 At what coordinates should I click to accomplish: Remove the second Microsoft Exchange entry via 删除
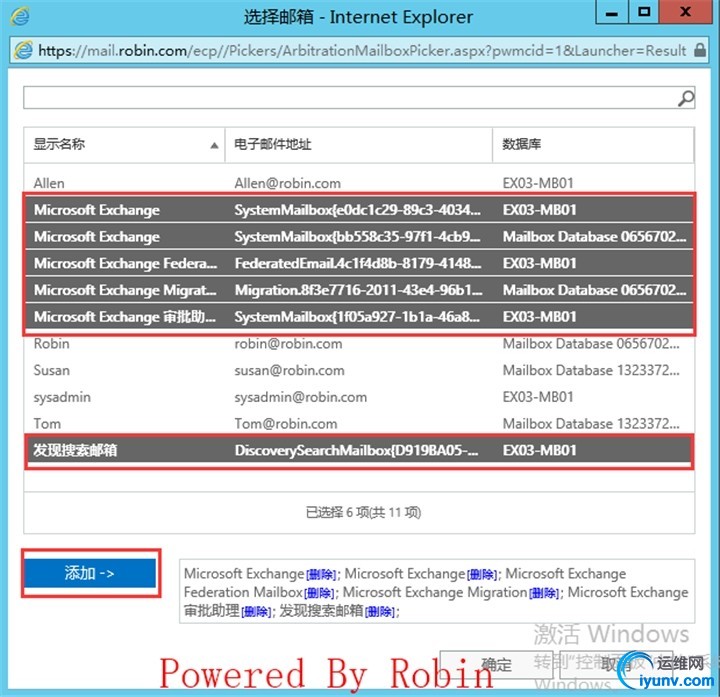pos(482,574)
